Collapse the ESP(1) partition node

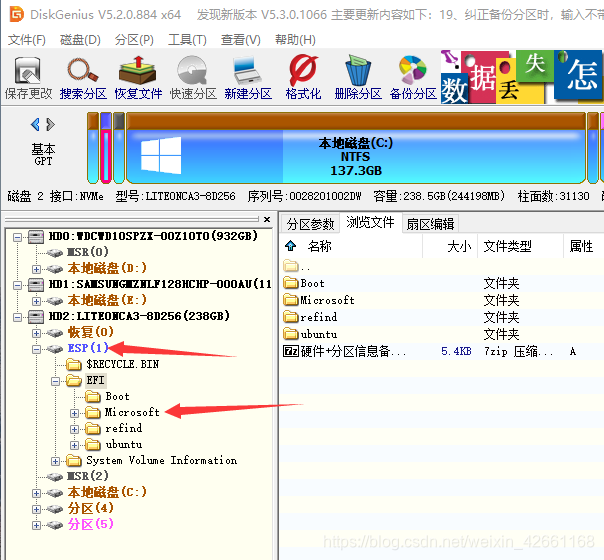click(37, 349)
